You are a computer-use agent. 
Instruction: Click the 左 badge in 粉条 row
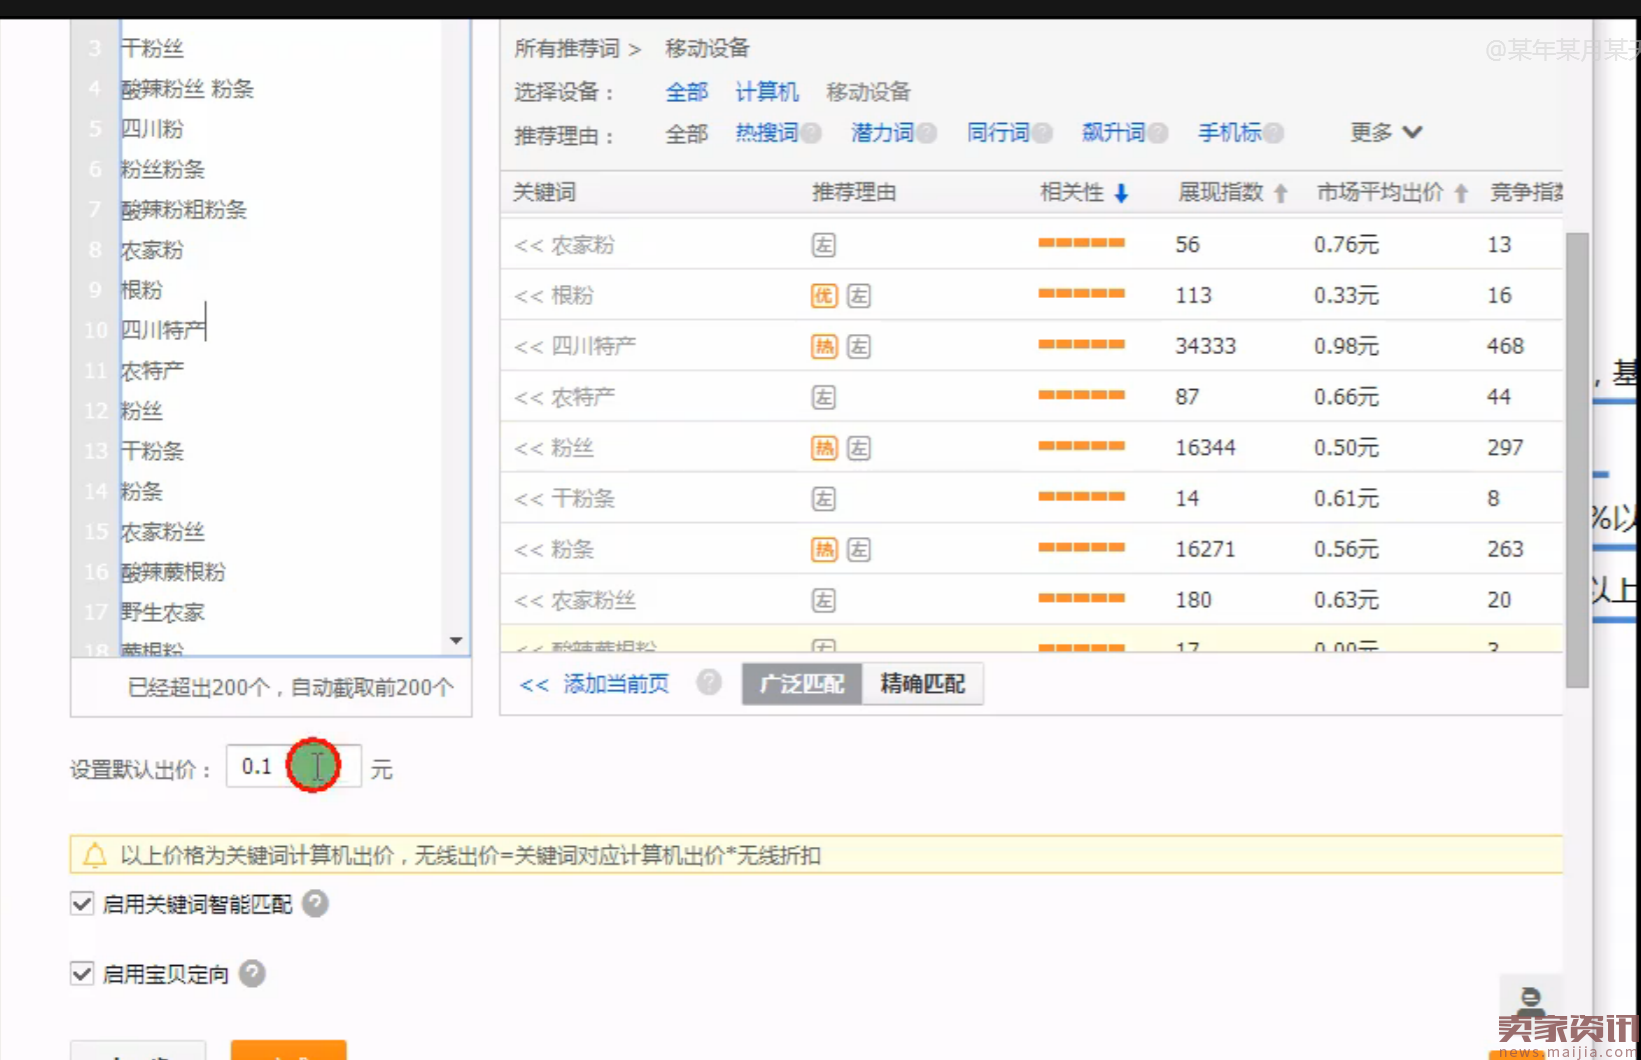pyautogui.click(x=859, y=550)
